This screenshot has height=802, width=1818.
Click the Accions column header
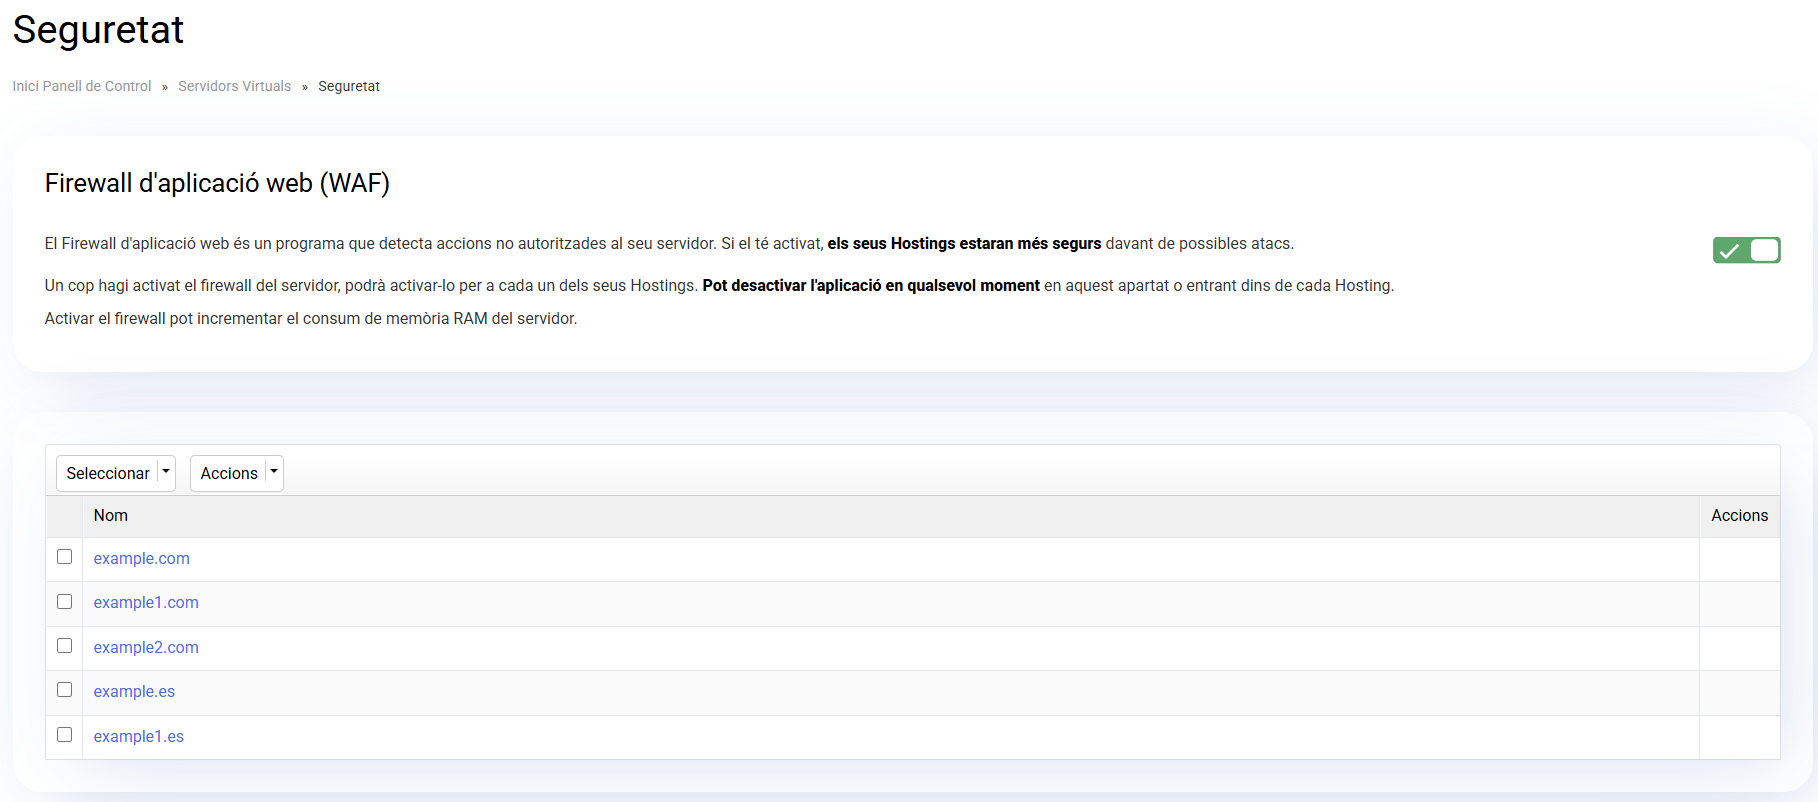[1739, 515]
